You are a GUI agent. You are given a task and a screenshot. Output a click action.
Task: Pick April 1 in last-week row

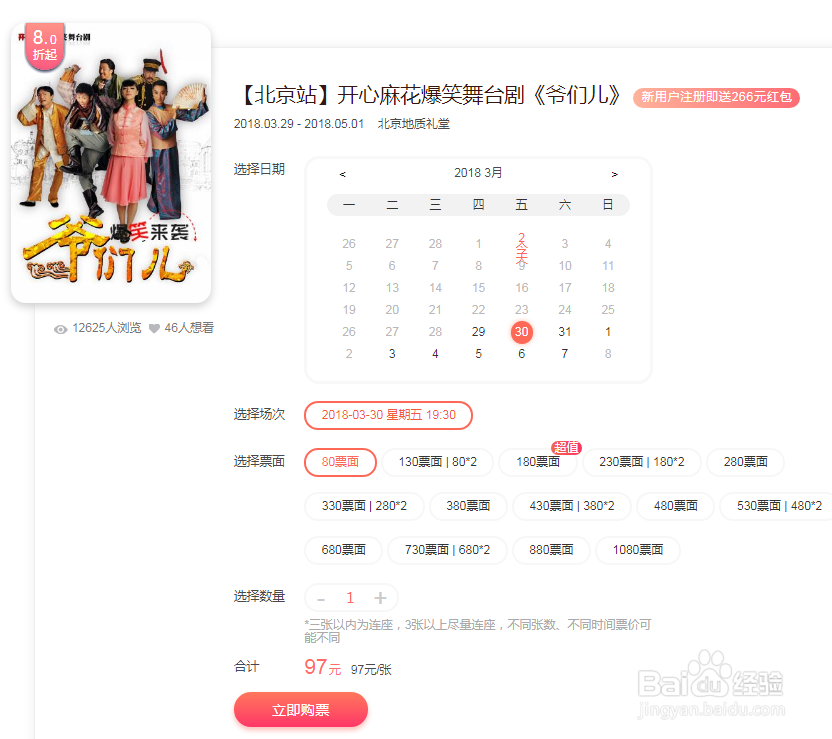pyautogui.click(x=608, y=332)
